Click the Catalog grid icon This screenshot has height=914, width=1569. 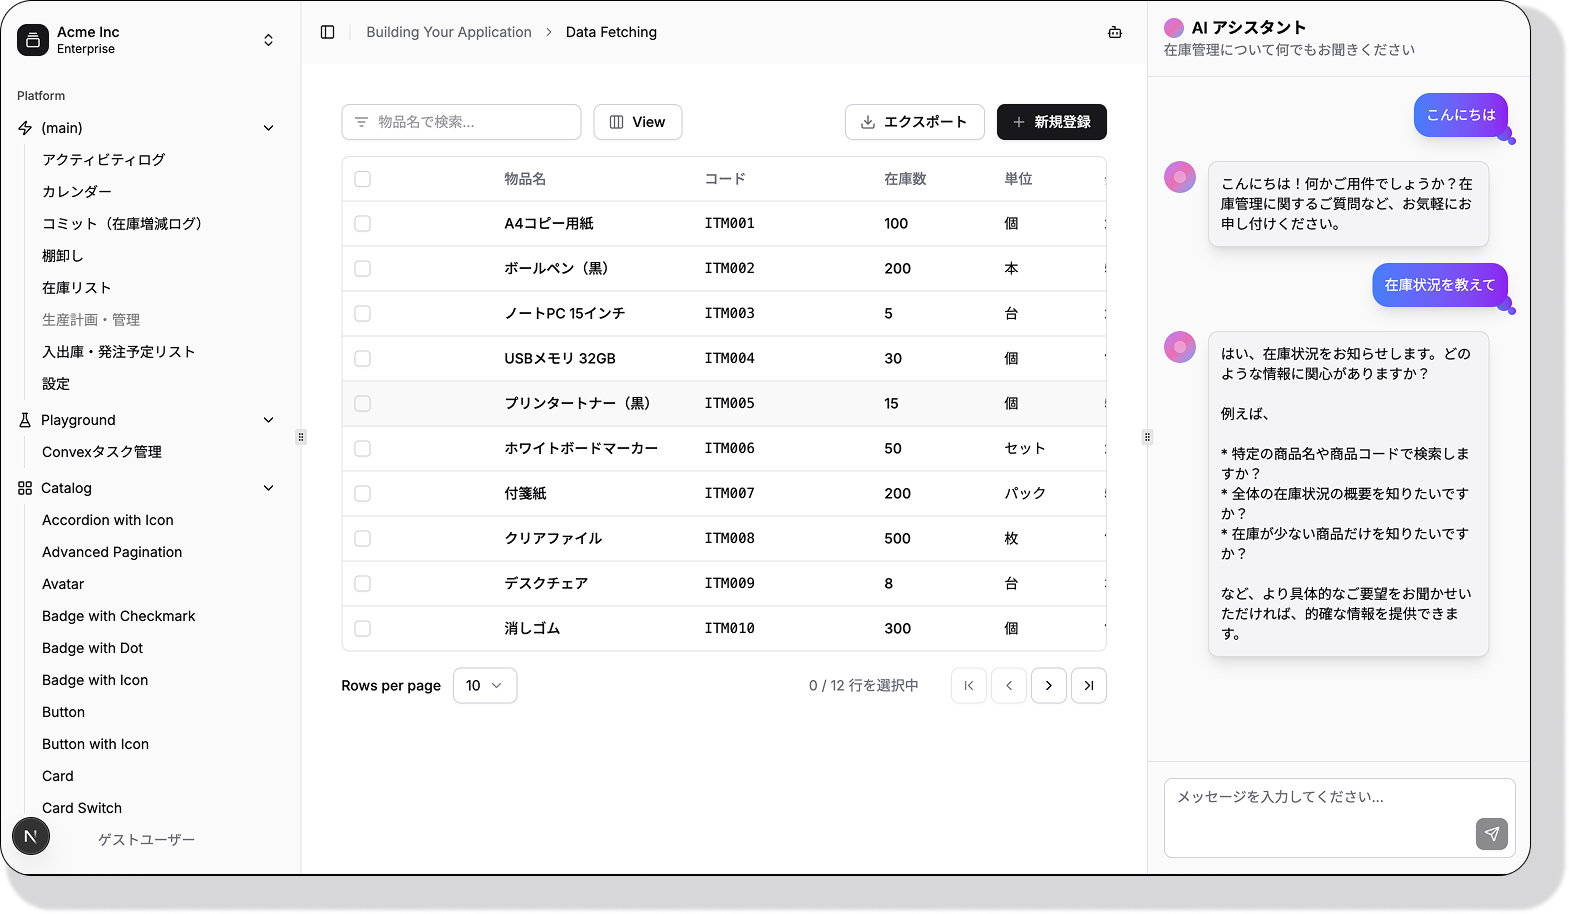coord(25,488)
